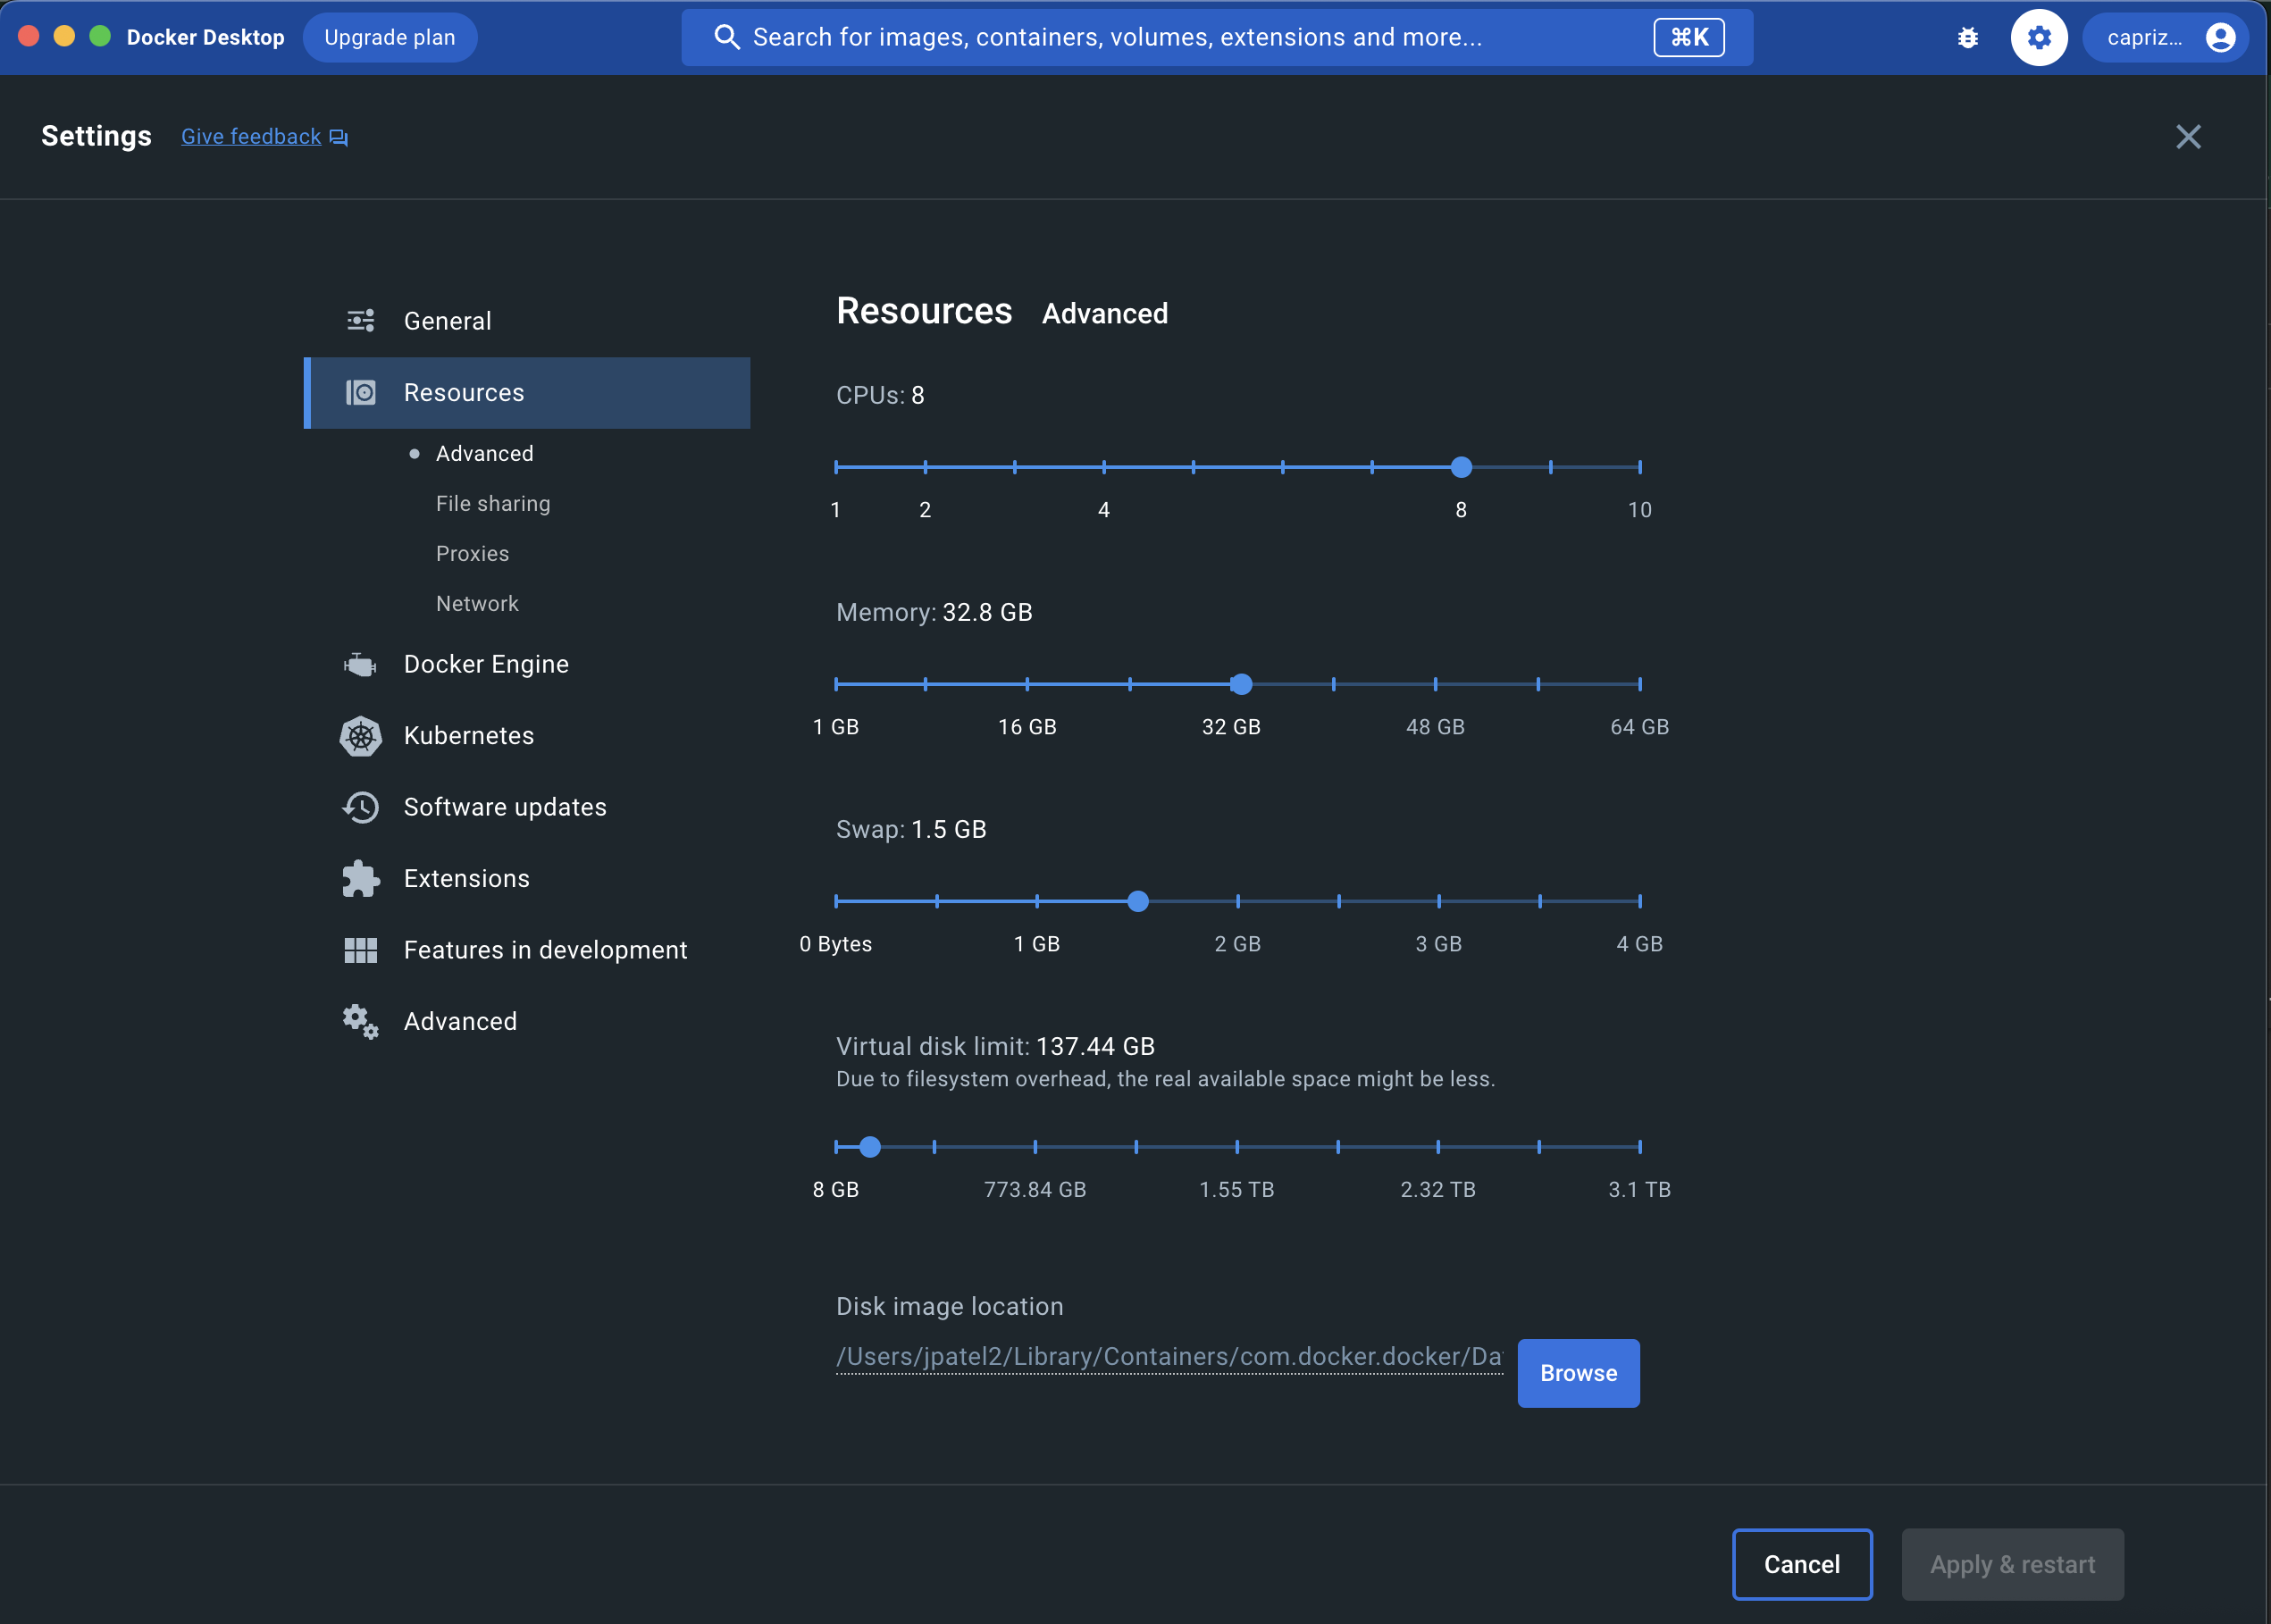Click the Kubernetes wheel icon

pos(360,736)
